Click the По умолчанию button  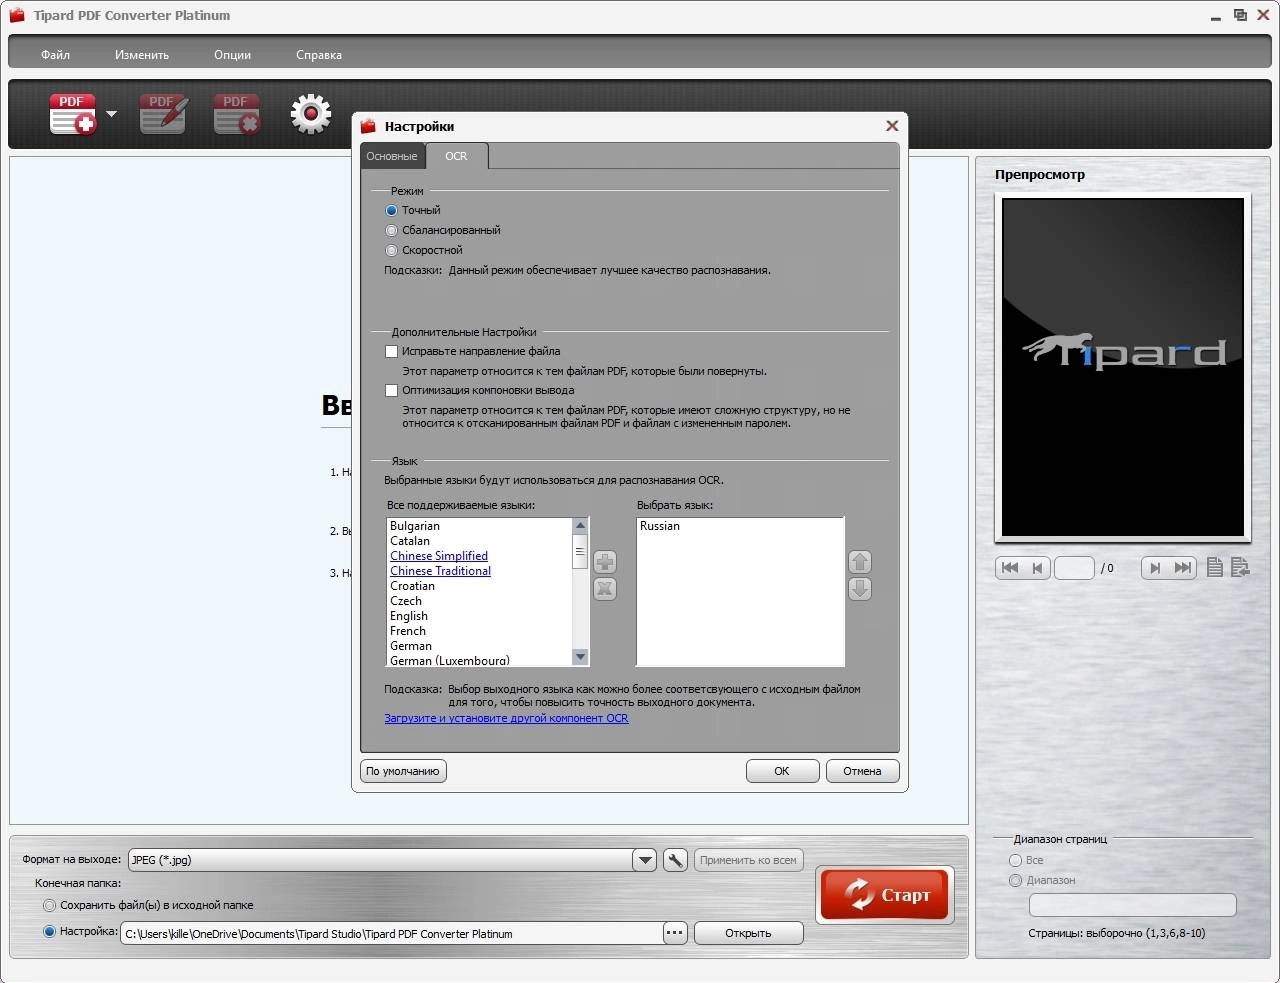point(403,771)
